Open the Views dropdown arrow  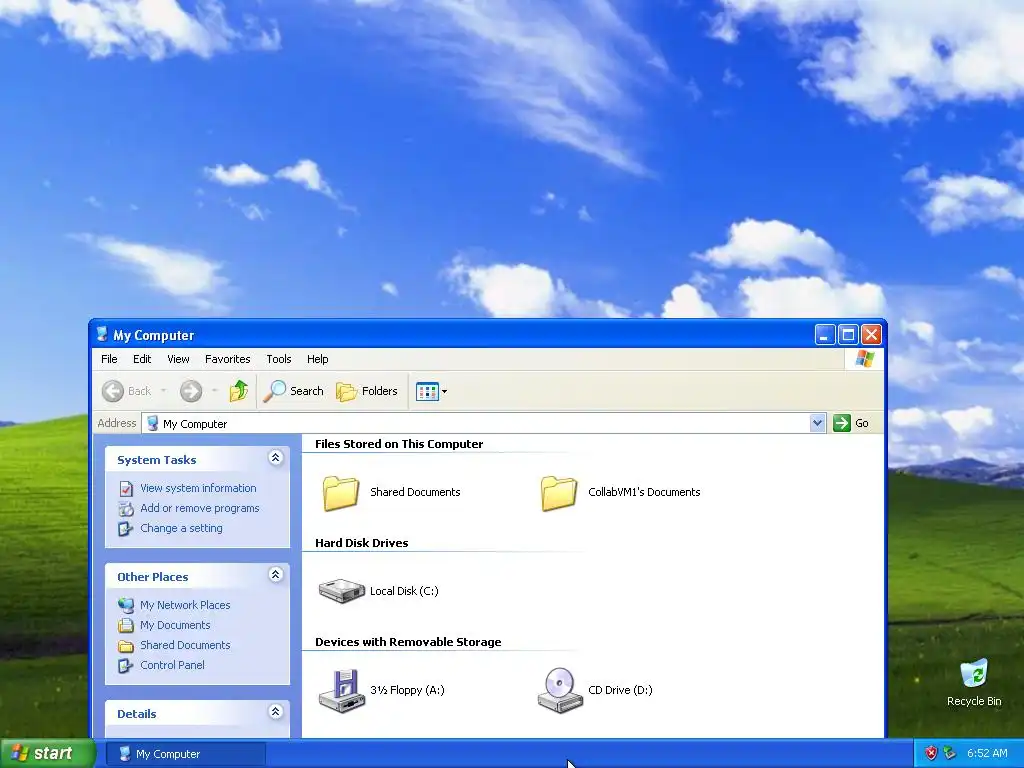click(x=445, y=392)
